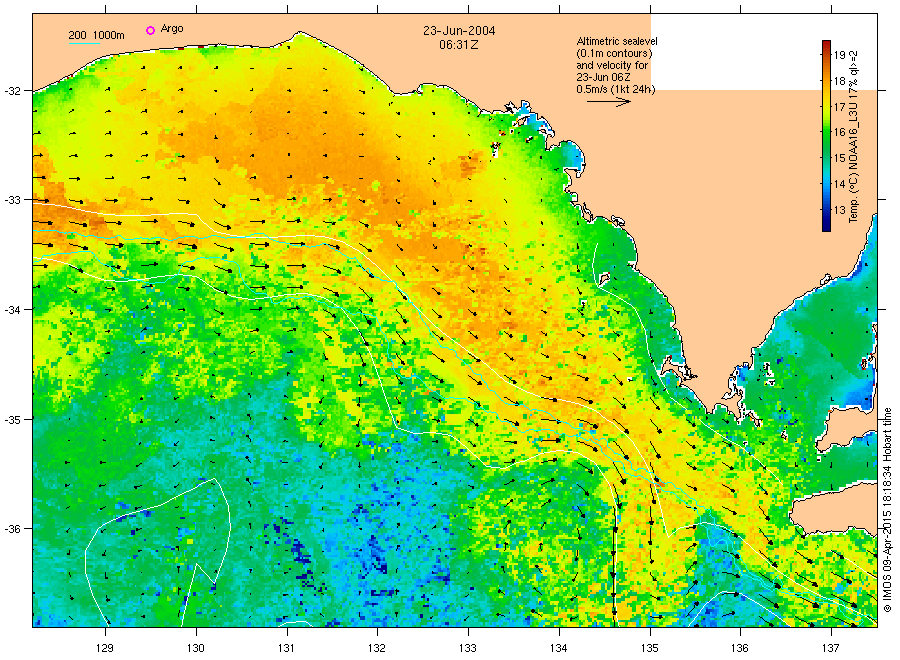Click the 134 longitude axis label
Viewport: 900px width, 660px height.
(x=558, y=649)
